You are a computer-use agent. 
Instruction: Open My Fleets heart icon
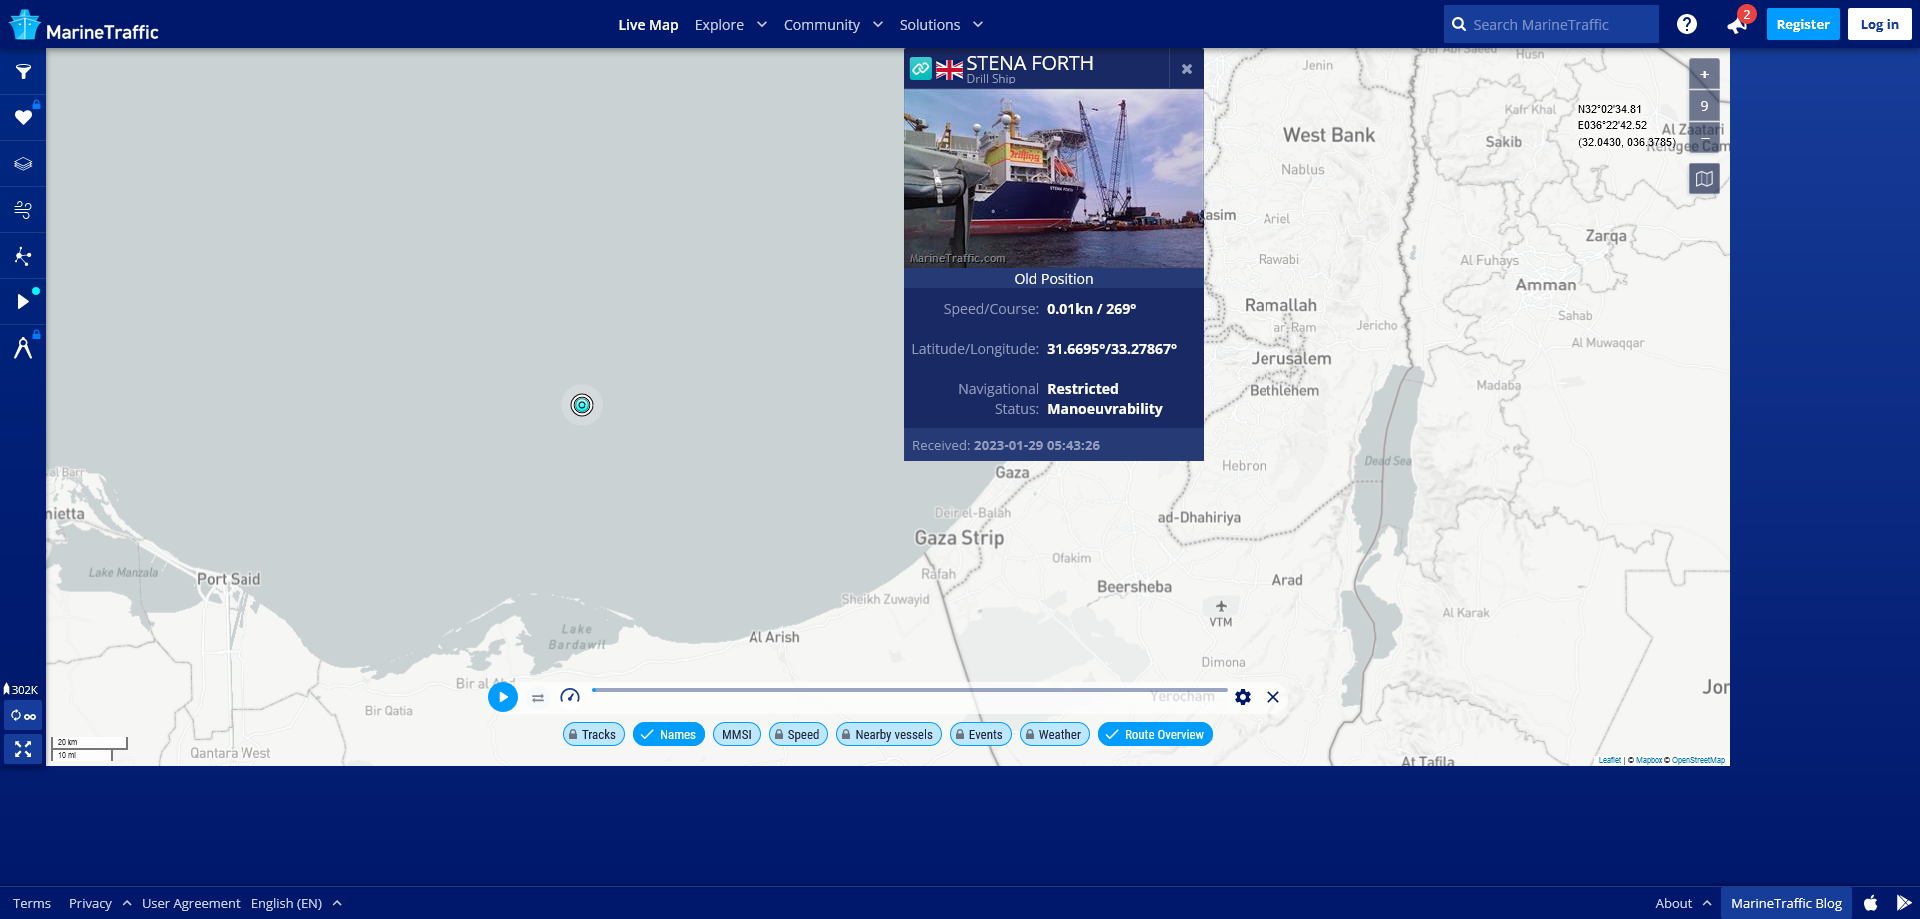(x=23, y=118)
